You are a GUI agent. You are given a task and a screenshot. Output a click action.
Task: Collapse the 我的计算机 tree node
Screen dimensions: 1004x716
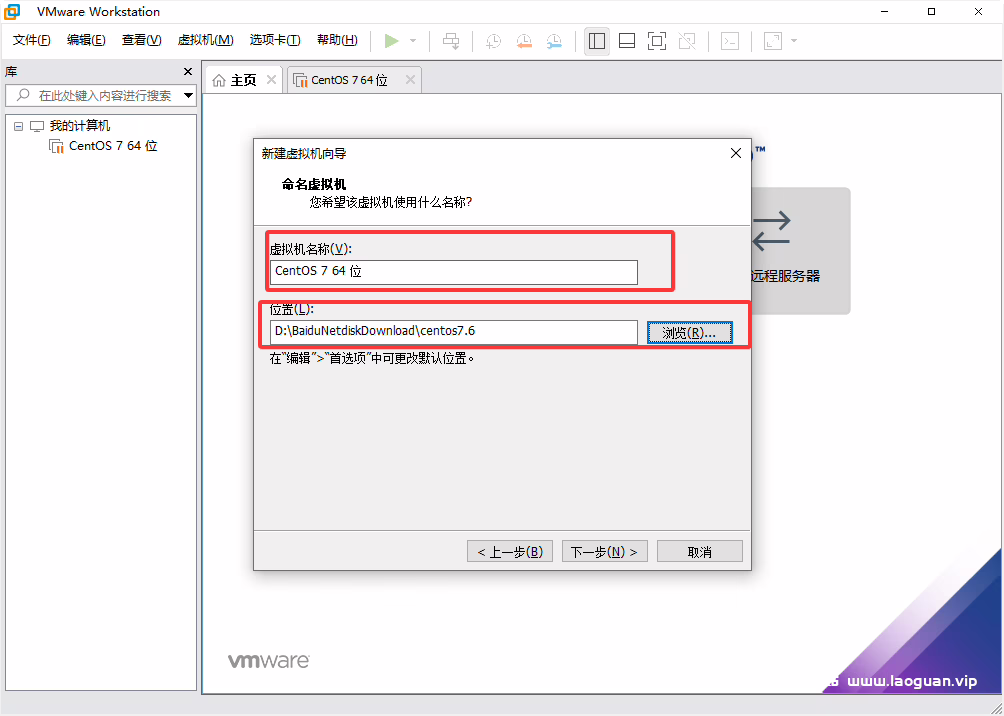click(17, 125)
